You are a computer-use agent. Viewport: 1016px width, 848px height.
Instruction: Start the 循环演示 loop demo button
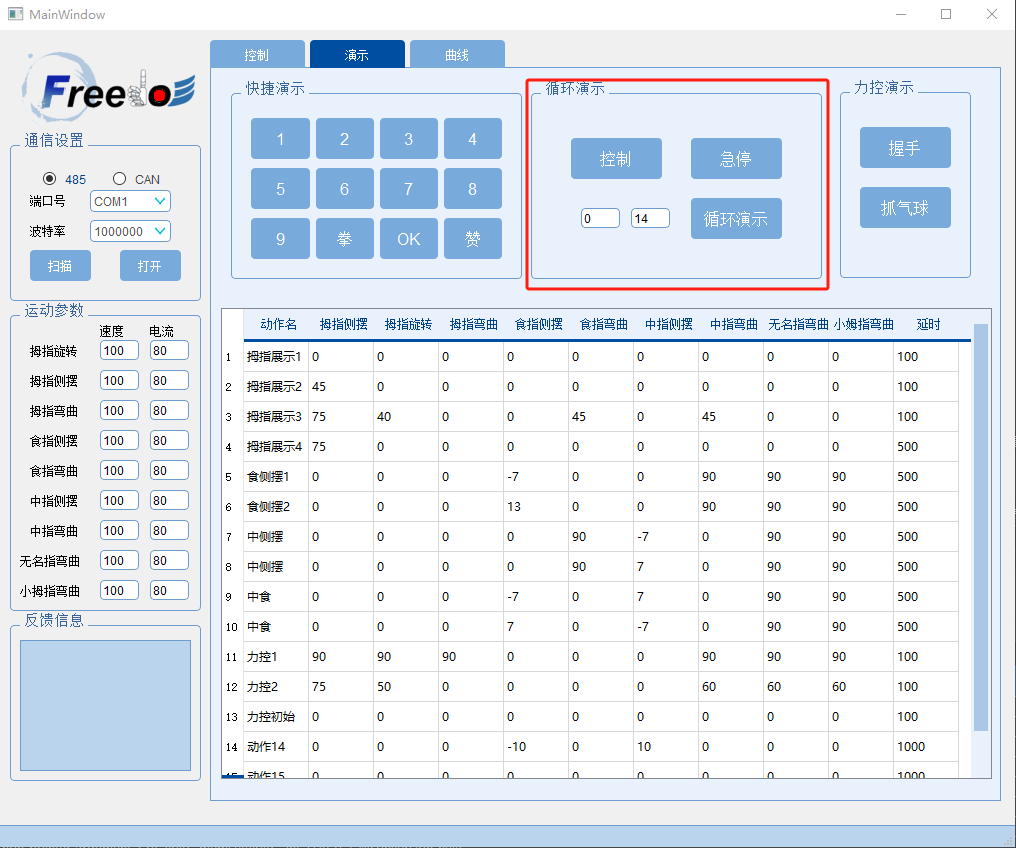(x=736, y=219)
